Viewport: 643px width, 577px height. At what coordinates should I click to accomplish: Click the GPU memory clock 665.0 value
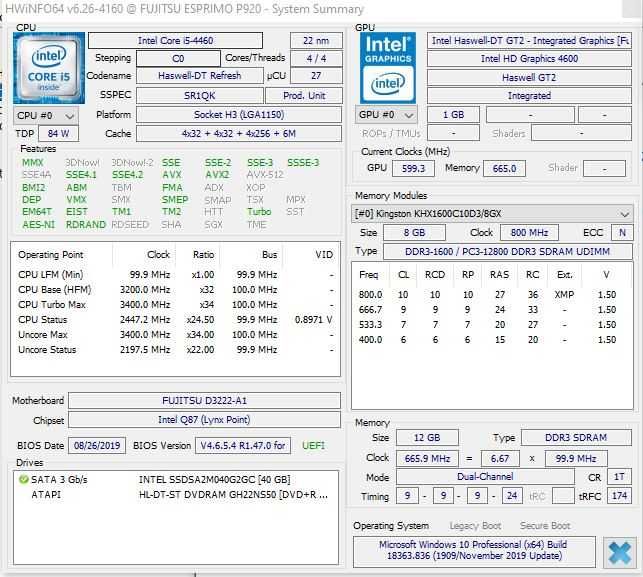[504, 169]
